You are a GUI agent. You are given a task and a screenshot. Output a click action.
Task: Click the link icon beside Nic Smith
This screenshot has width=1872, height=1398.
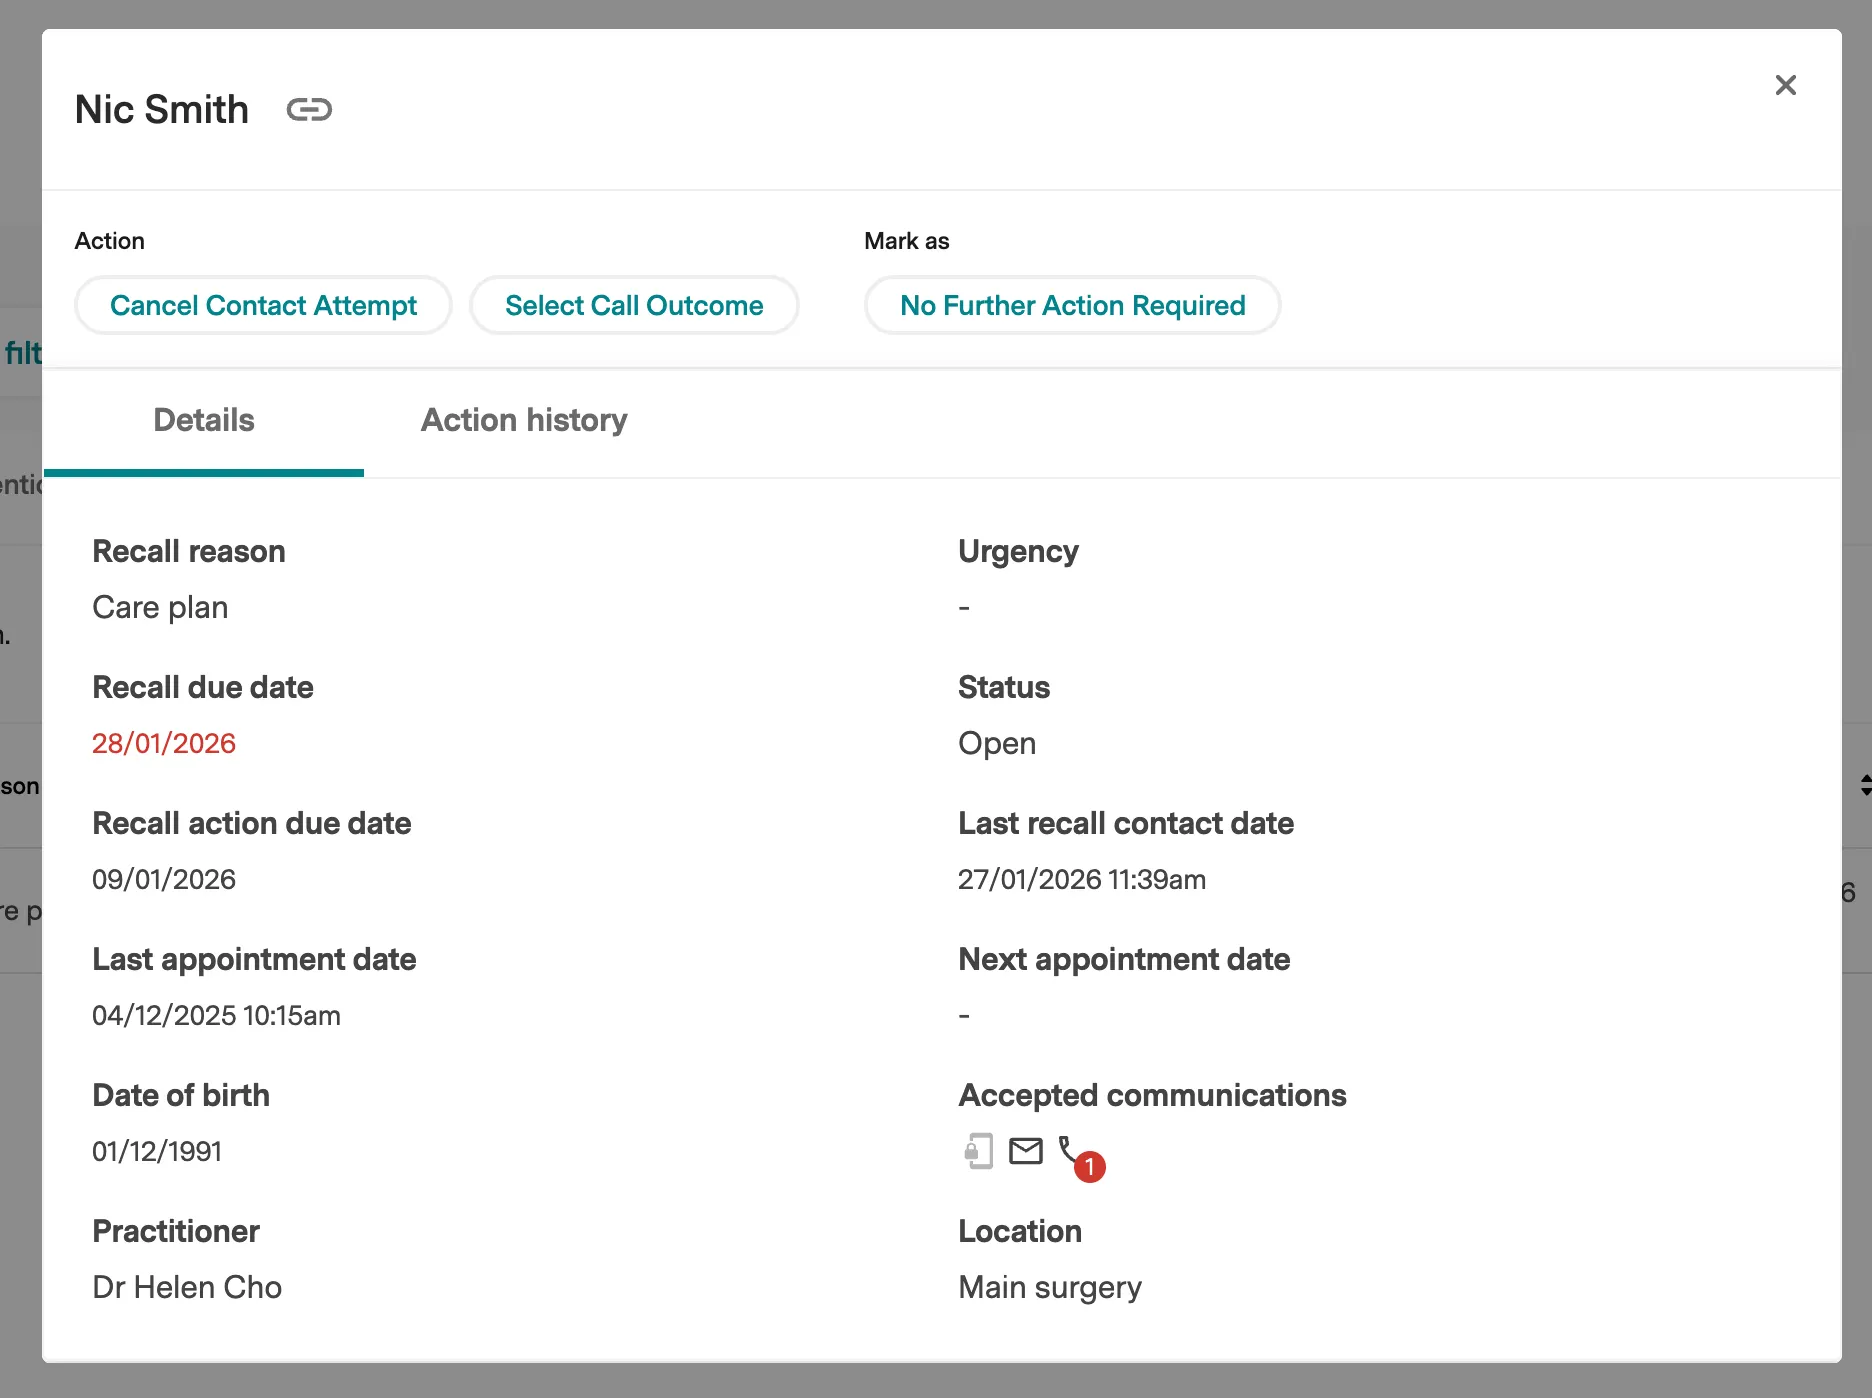point(308,109)
